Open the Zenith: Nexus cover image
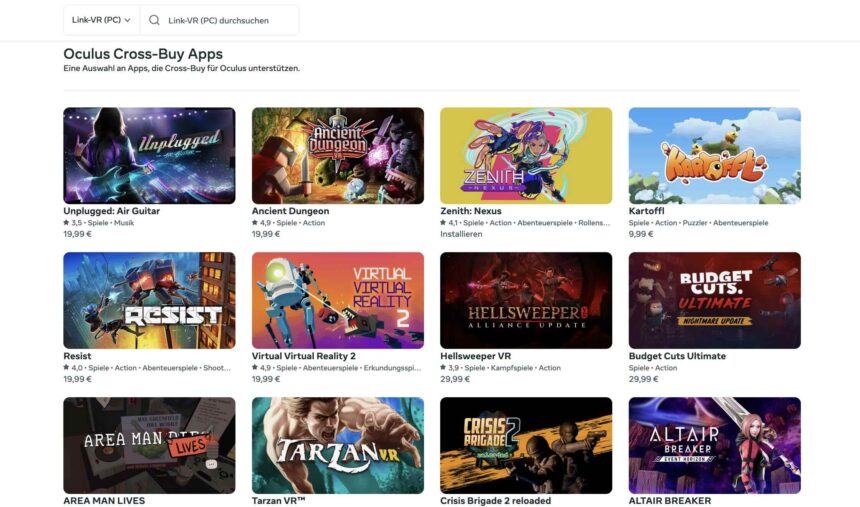The height and width of the screenshot is (507, 860). click(x=526, y=156)
